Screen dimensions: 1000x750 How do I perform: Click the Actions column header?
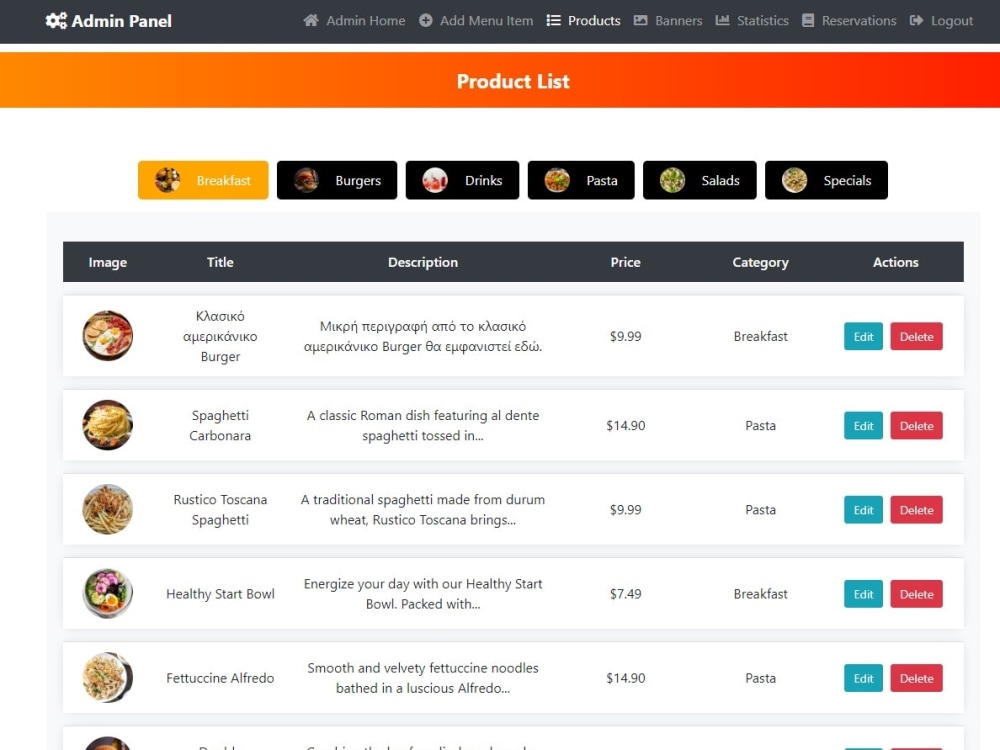coord(895,262)
